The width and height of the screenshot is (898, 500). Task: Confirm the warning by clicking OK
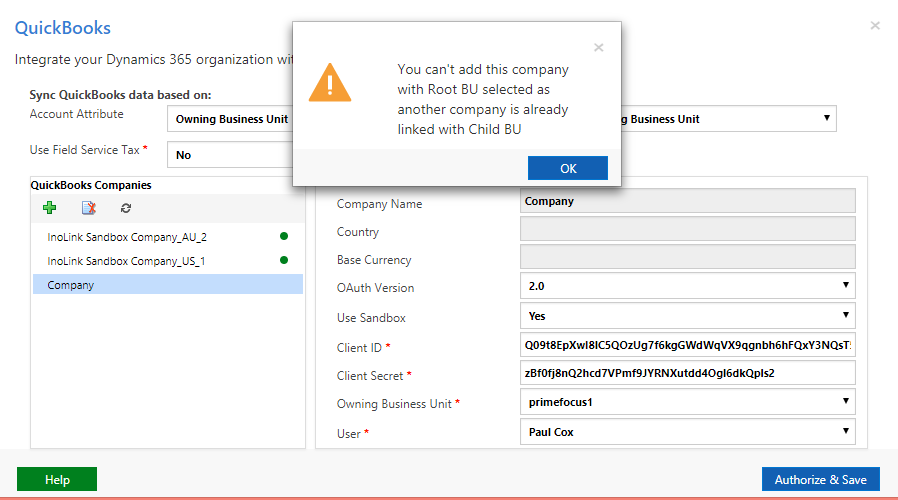tap(568, 168)
